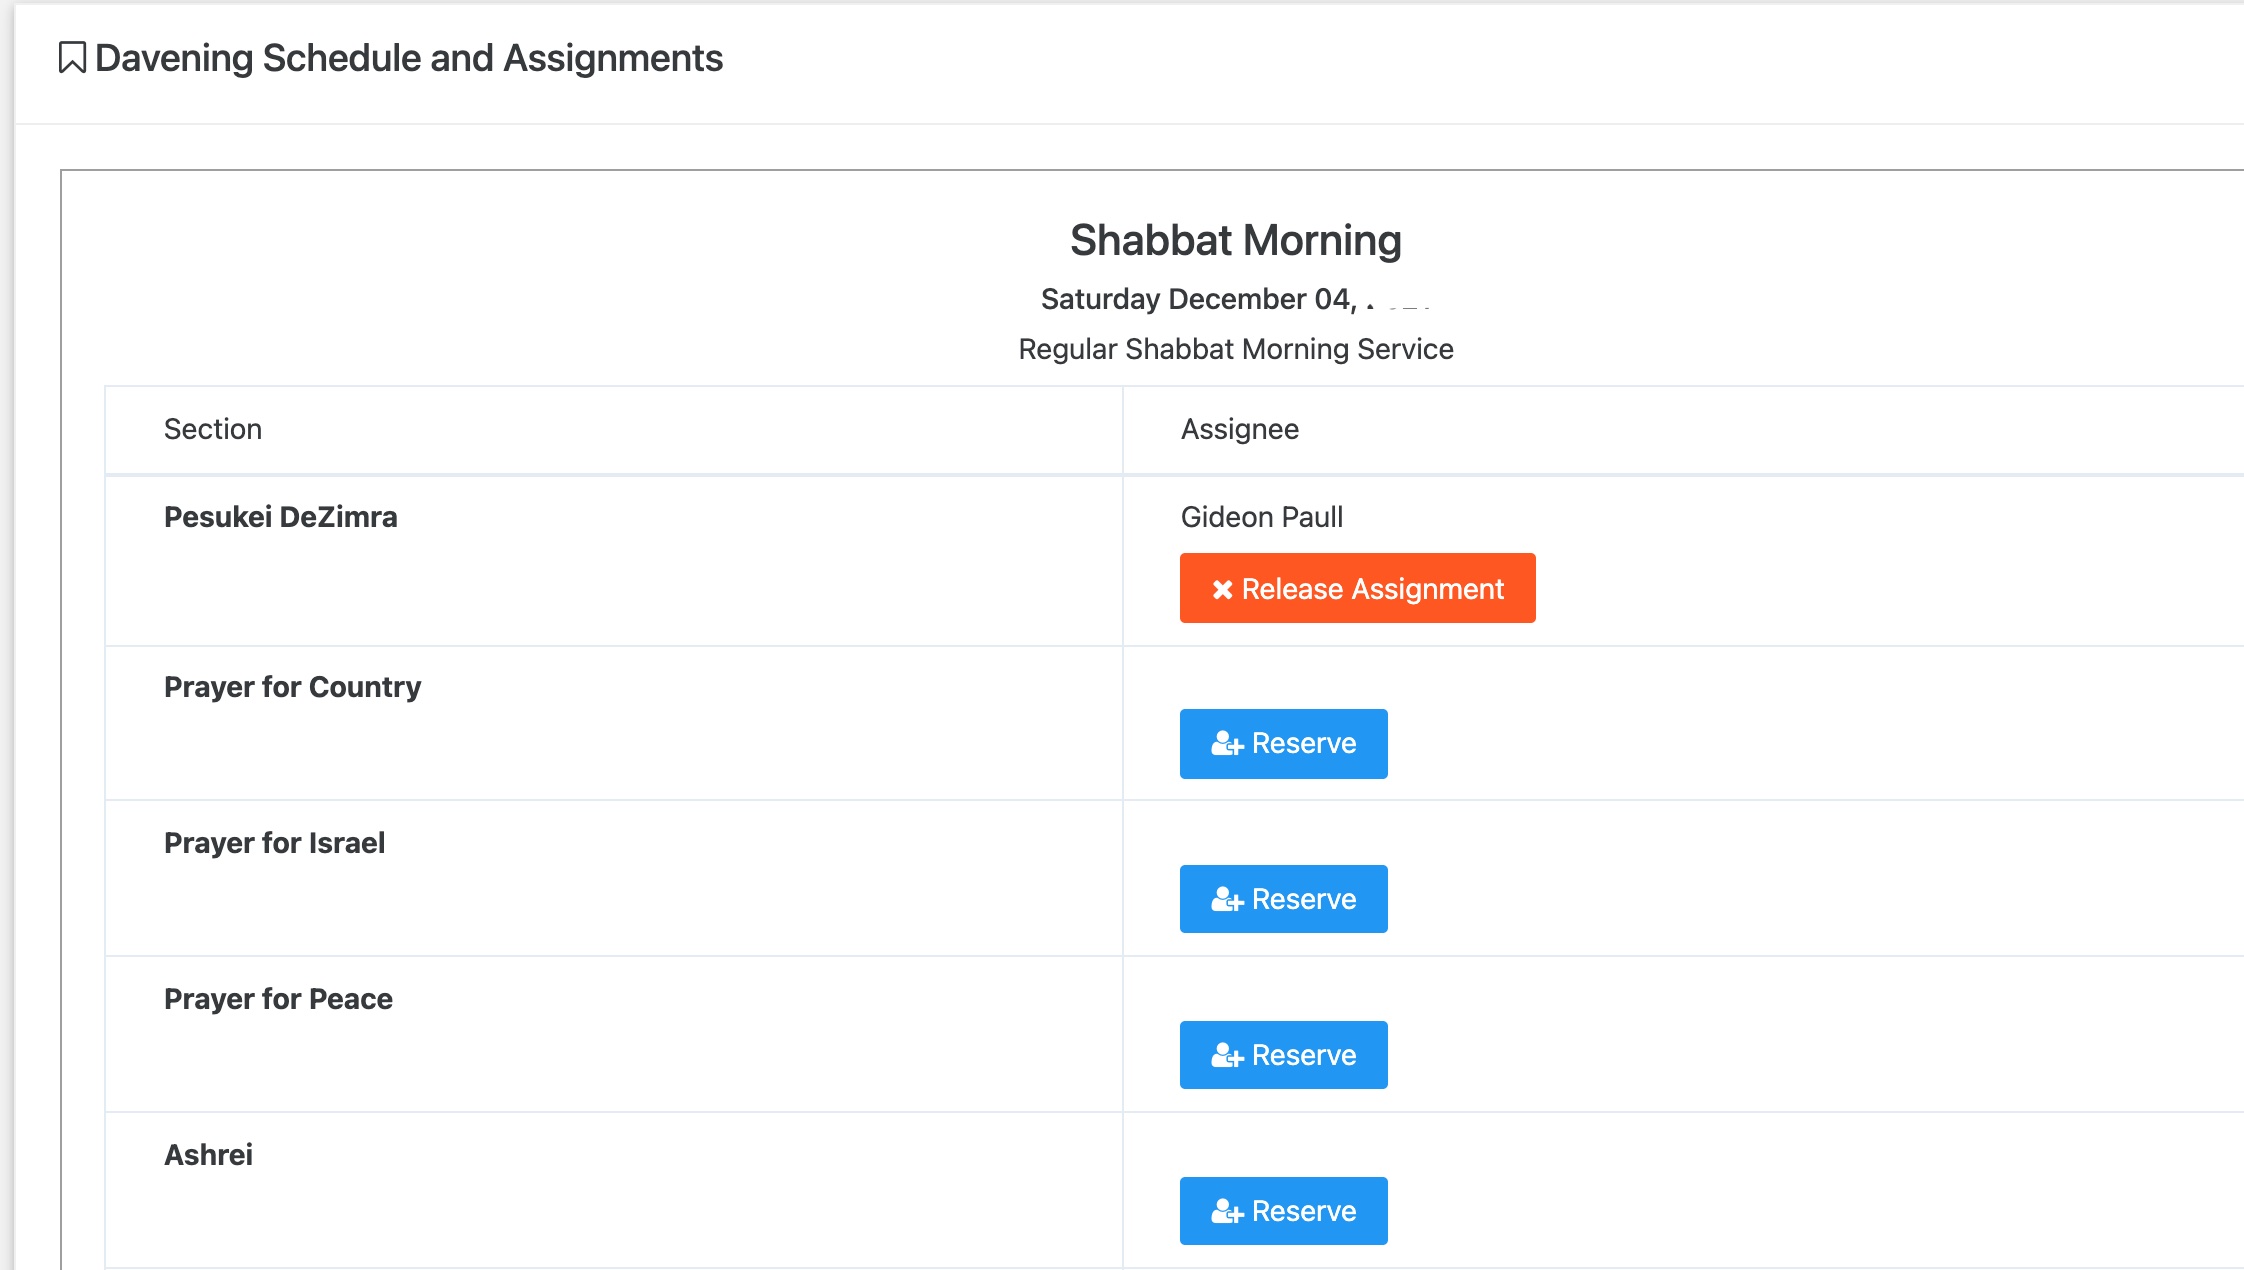2244x1270 pixels.
Task: Click the Assignee column header
Action: click(x=1239, y=429)
